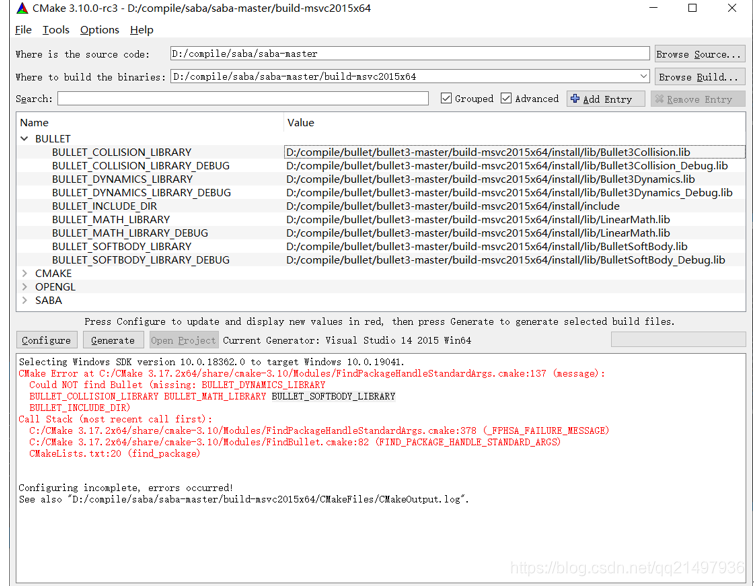Image resolution: width=754 pixels, height=586 pixels.
Task: Click the Generate button
Action: (113, 340)
